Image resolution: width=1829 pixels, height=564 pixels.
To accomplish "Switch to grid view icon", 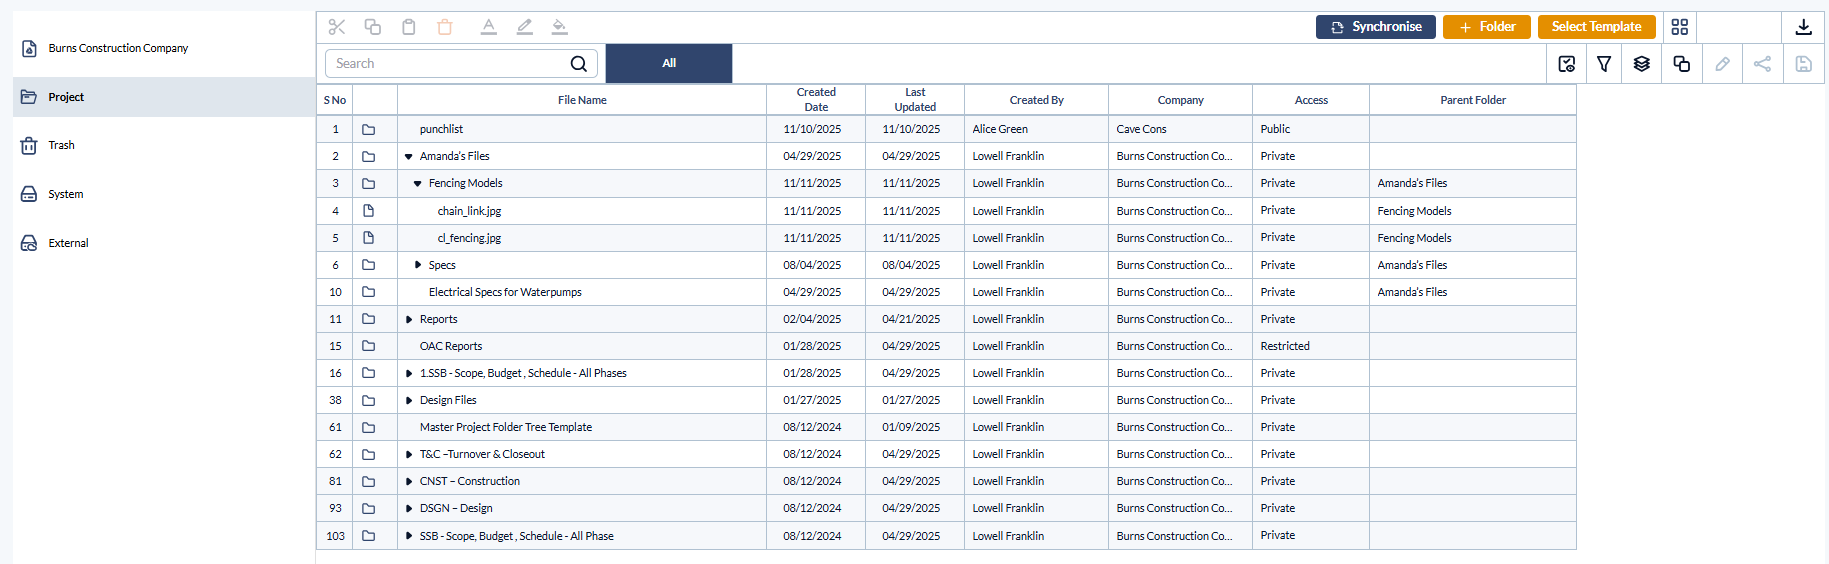I will pyautogui.click(x=1680, y=27).
